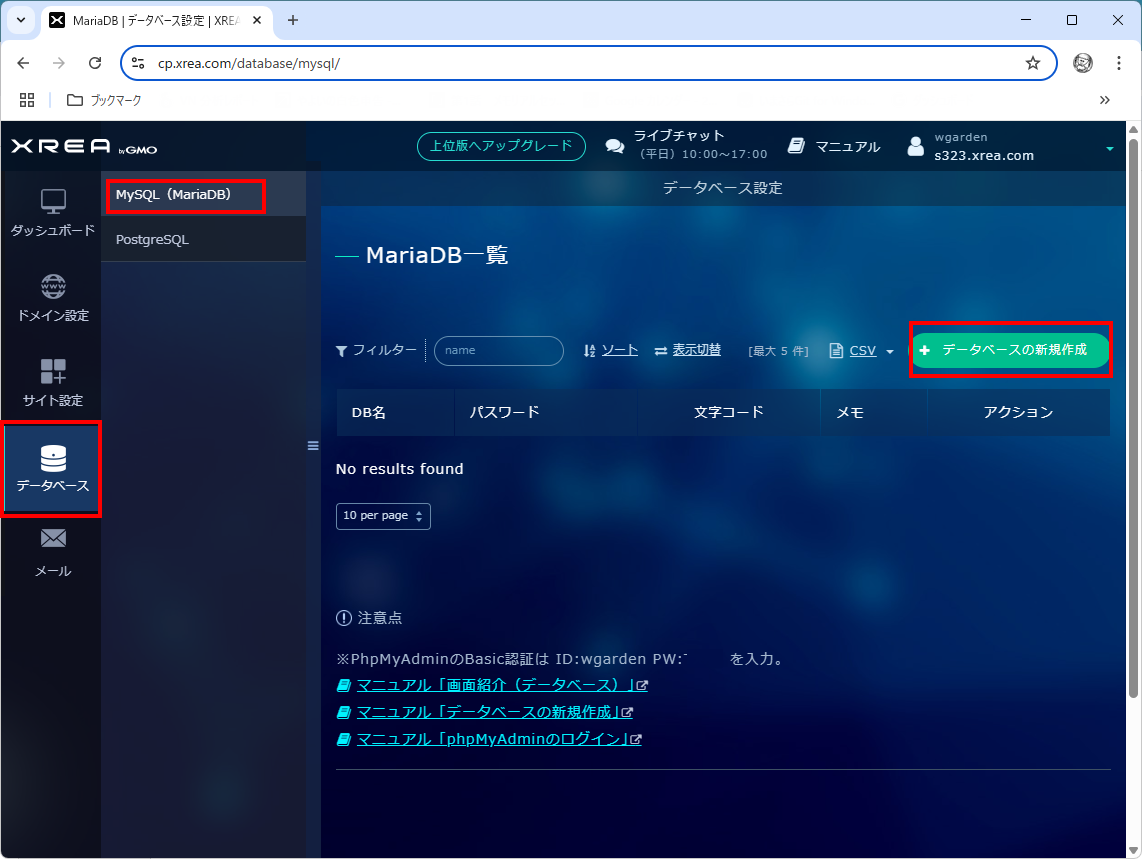Viewport: 1142px width, 859px height.
Task: Open the マニュアル book icon
Action: (x=797, y=145)
